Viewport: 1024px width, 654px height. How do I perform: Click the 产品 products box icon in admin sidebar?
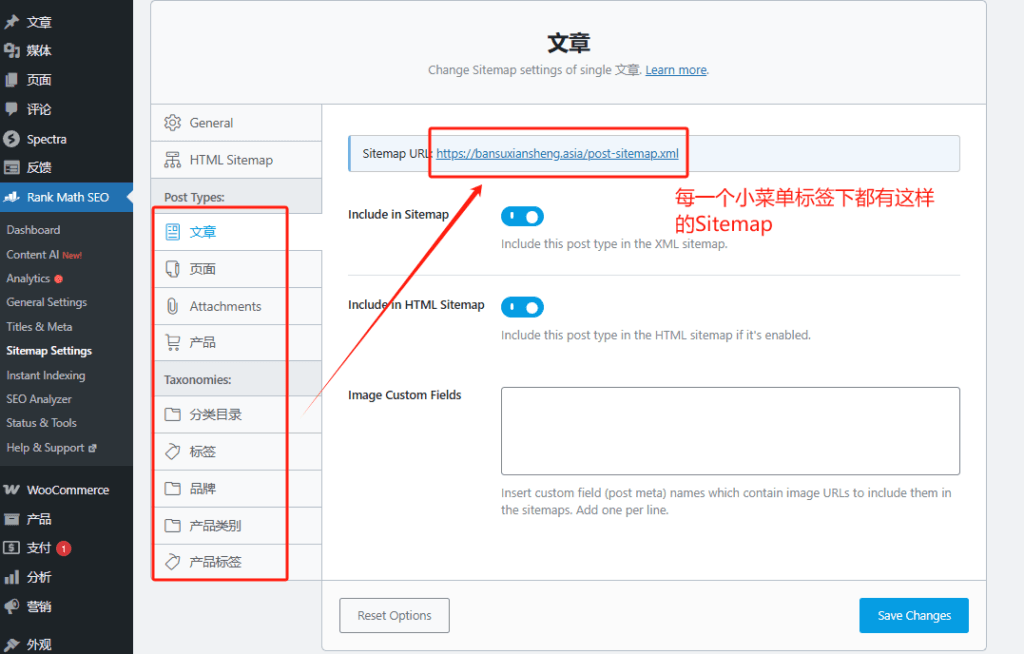click(x=11, y=519)
